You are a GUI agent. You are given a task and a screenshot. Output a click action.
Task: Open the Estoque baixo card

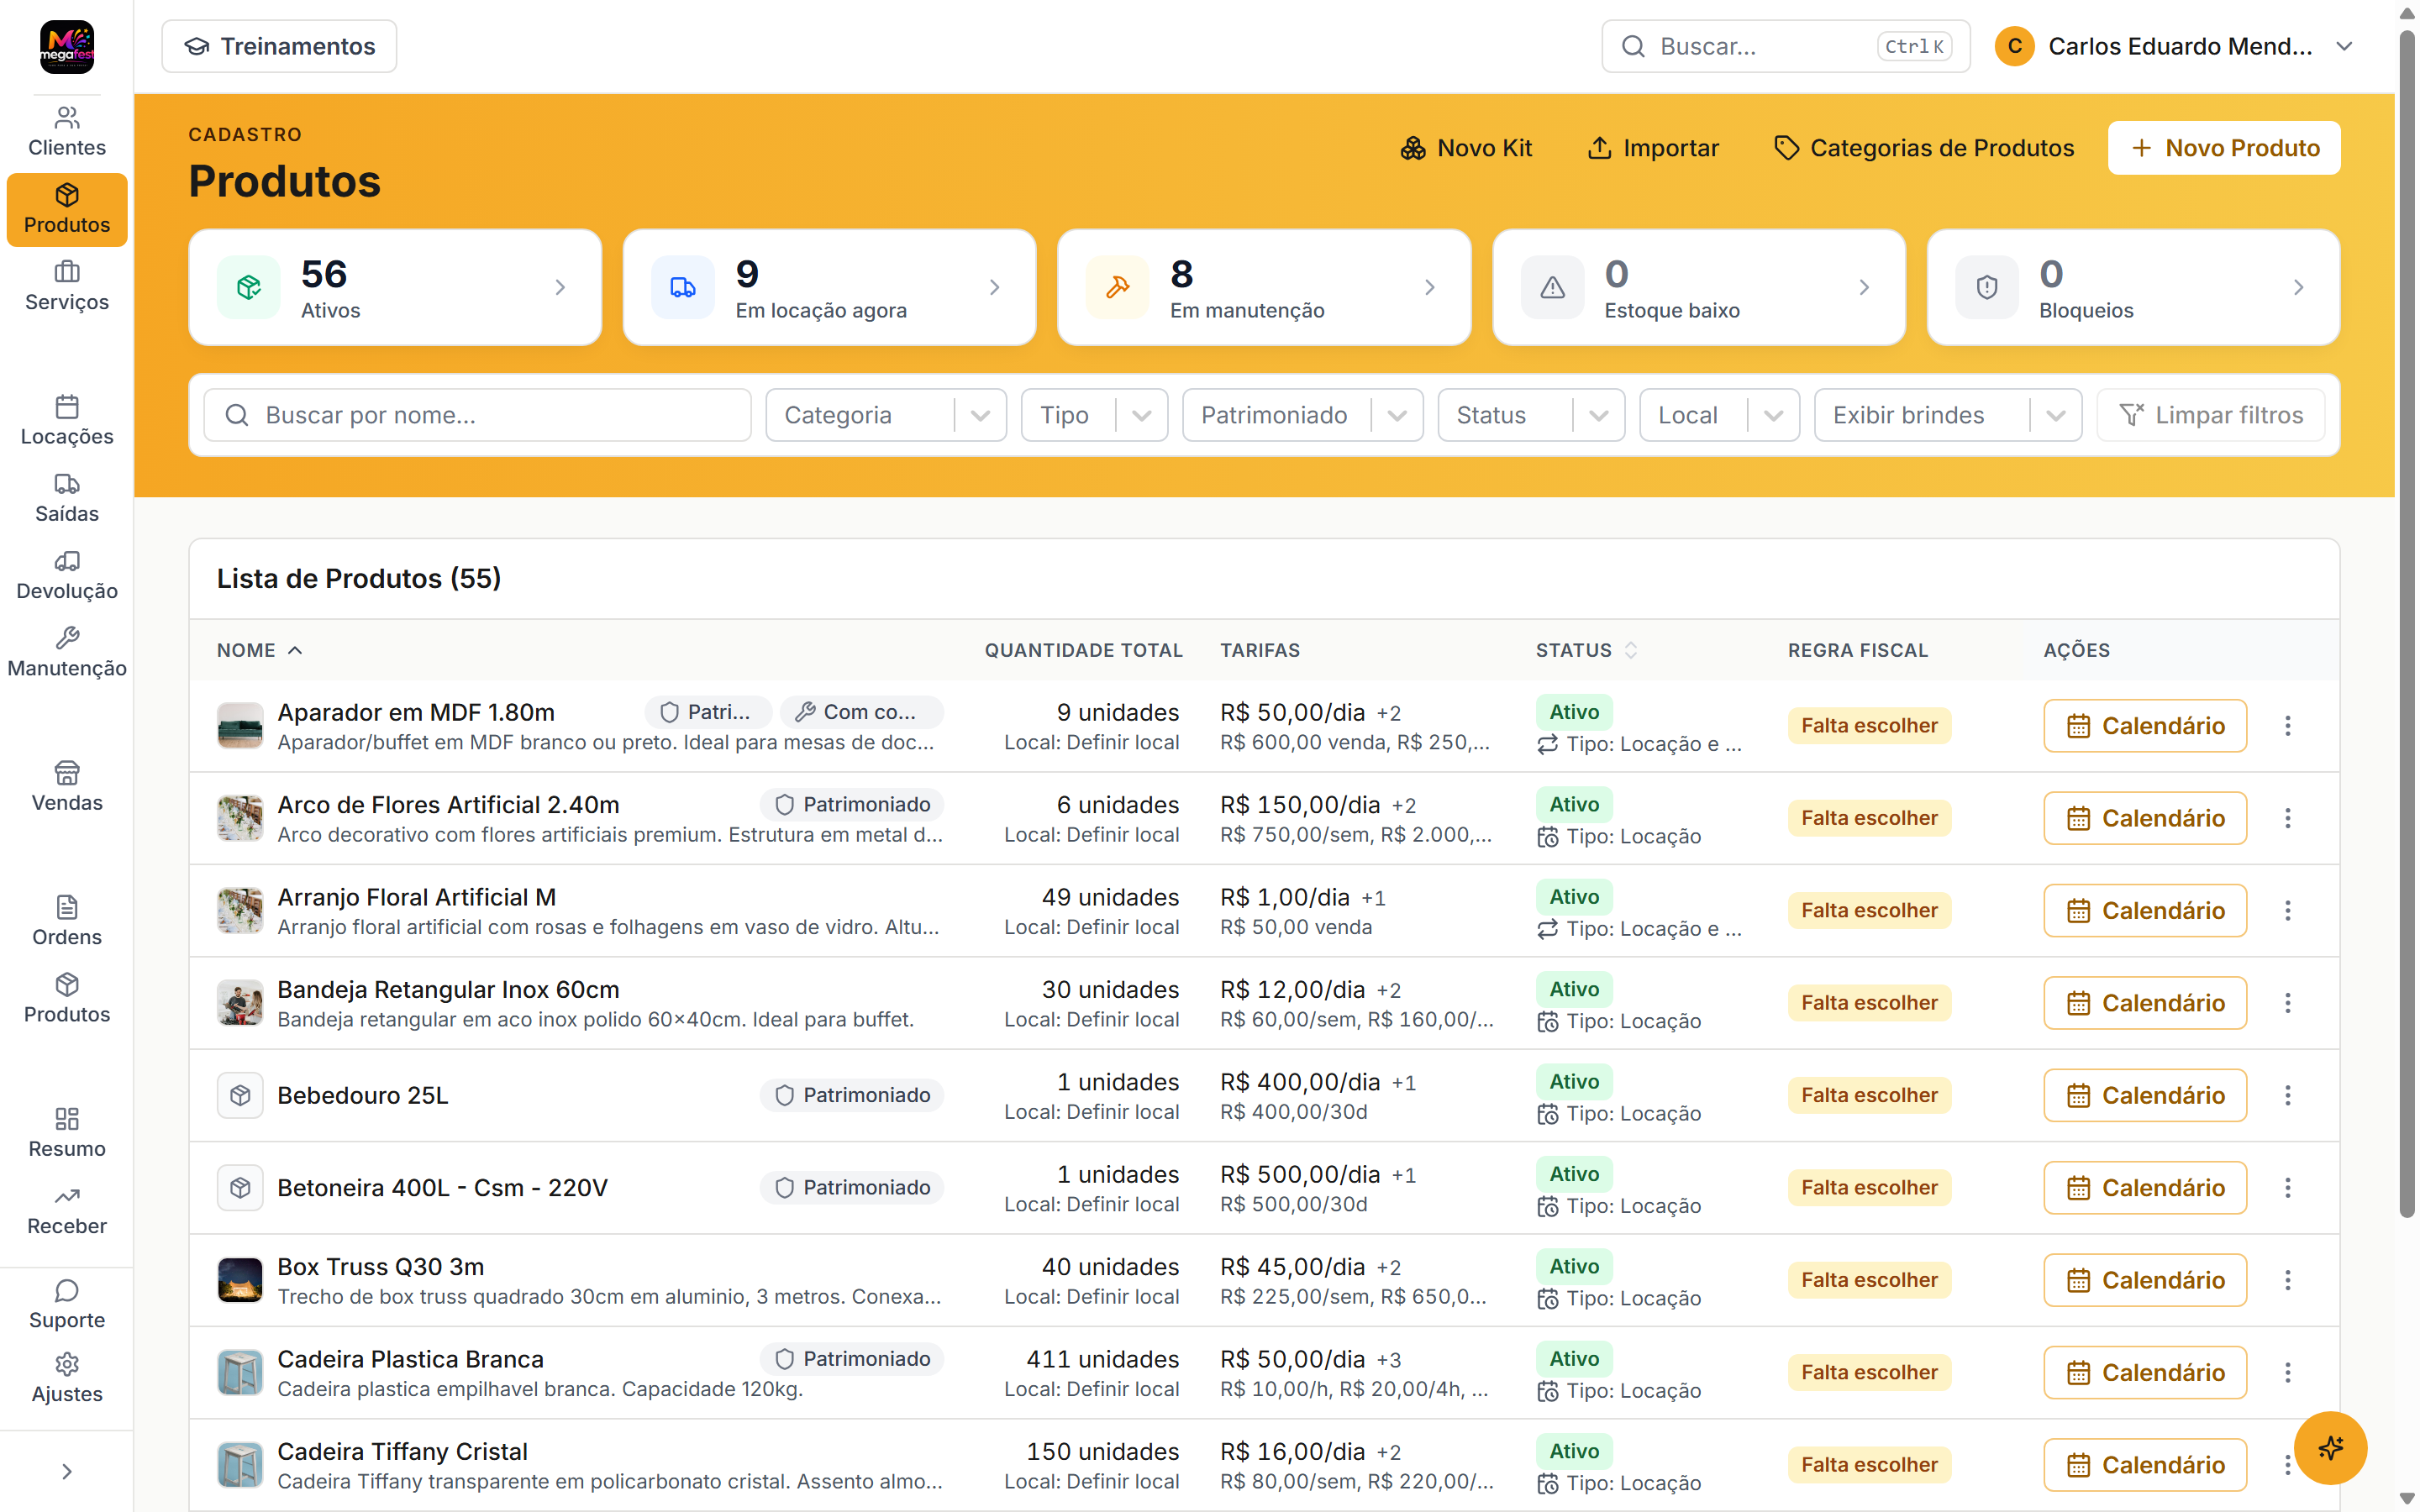click(1699, 288)
